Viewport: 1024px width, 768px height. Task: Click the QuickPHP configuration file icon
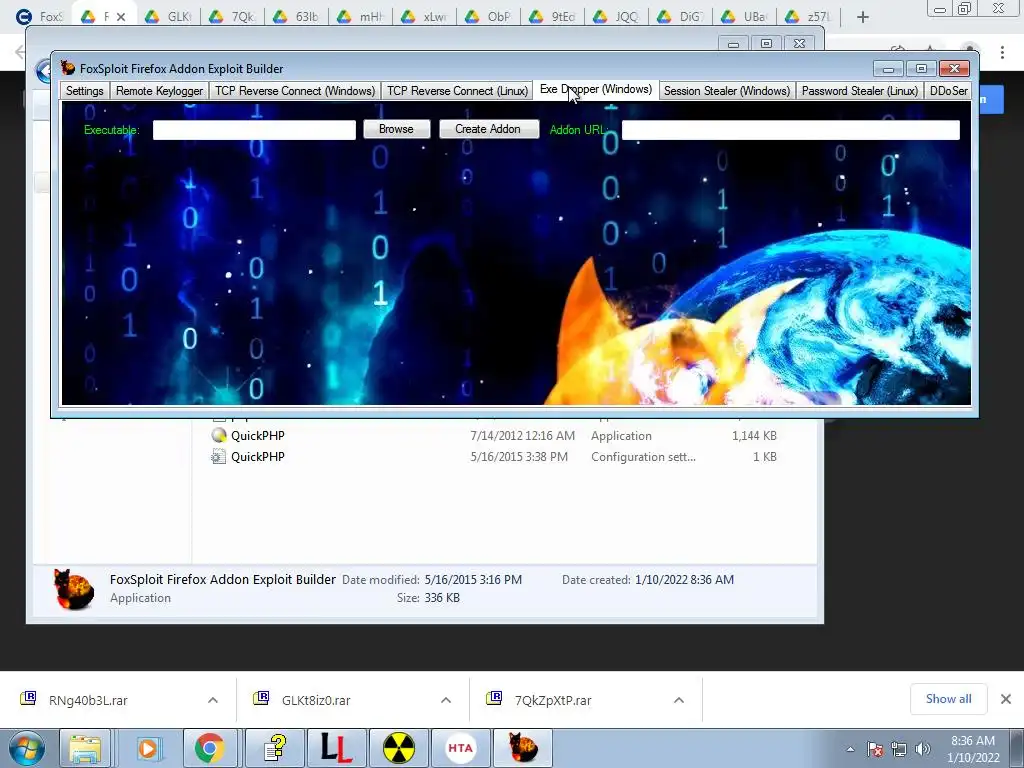pyautogui.click(x=219, y=457)
